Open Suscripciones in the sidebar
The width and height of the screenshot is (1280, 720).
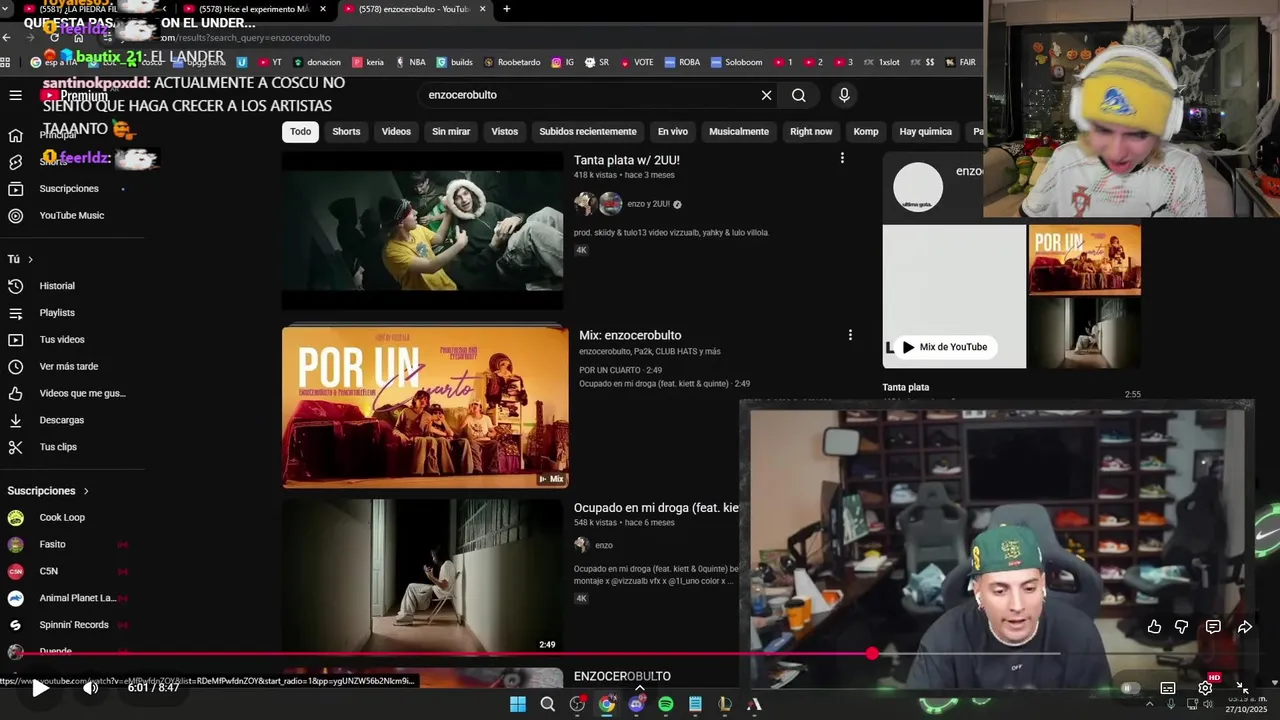[x=68, y=189]
